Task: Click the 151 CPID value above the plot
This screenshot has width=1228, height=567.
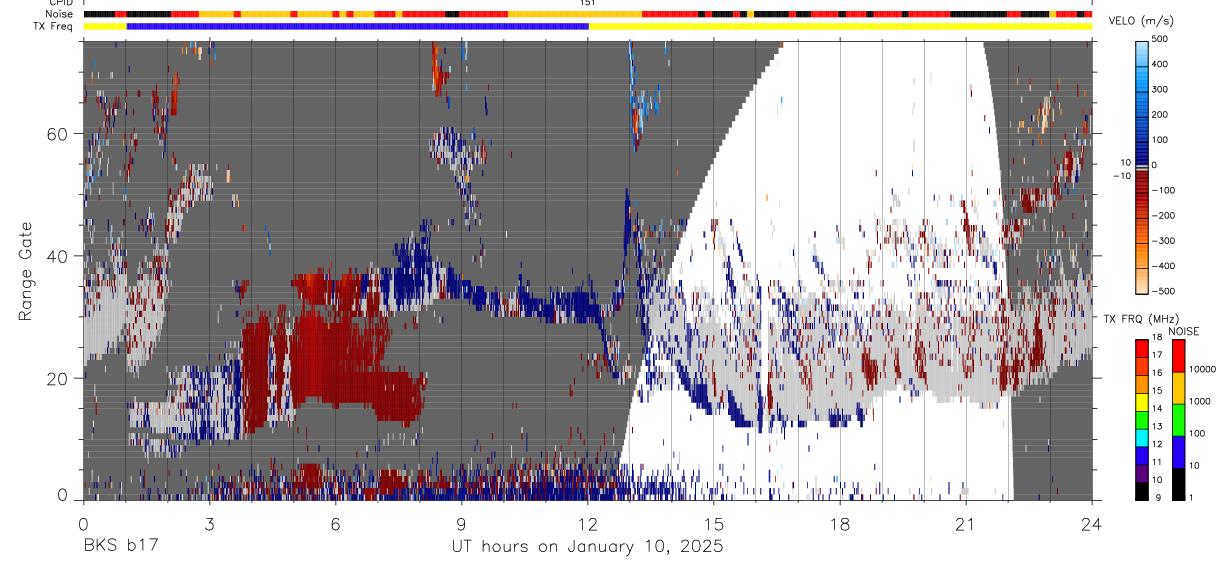Action: tap(588, 3)
